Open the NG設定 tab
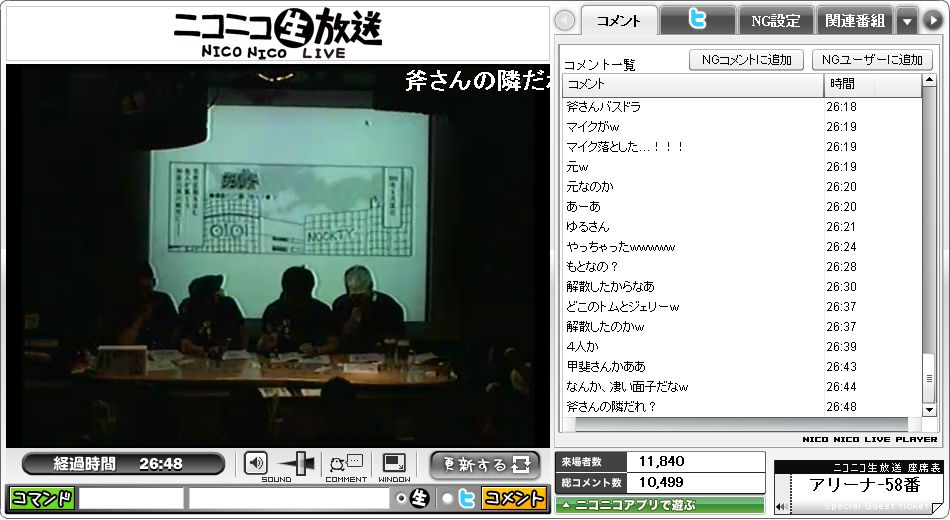Viewport: 950px width, 520px height. tap(776, 21)
